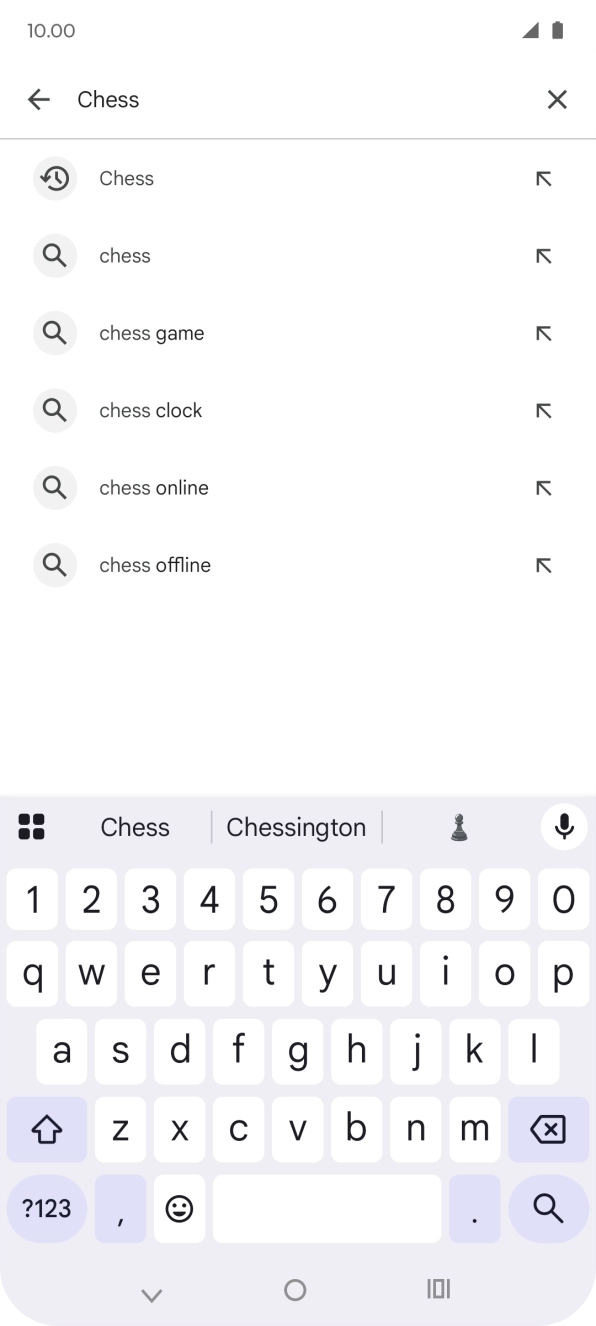This screenshot has width=596, height=1326.
Task: Open the emoji picker on the keyboard
Action: (x=179, y=1209)
